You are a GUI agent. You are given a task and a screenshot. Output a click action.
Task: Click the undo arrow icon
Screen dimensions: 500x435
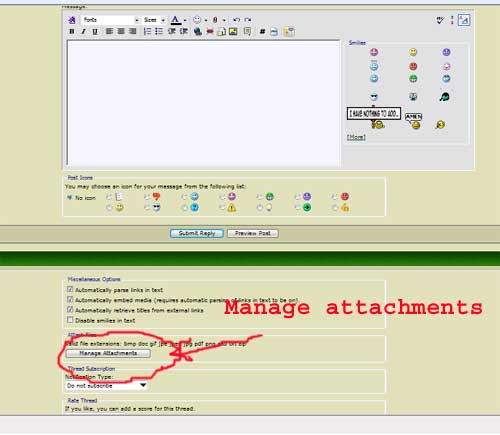[x=236, y=20]
